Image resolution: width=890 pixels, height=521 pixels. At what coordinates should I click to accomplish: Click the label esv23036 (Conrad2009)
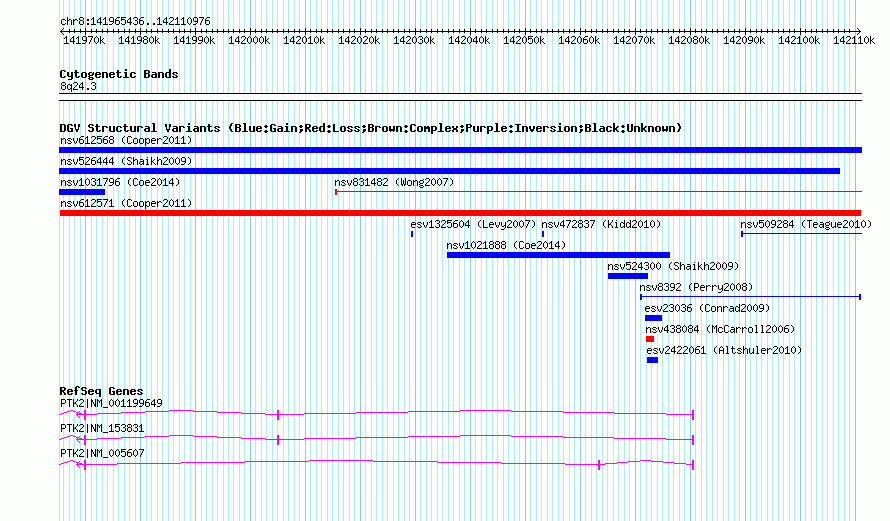pos(707,308)
